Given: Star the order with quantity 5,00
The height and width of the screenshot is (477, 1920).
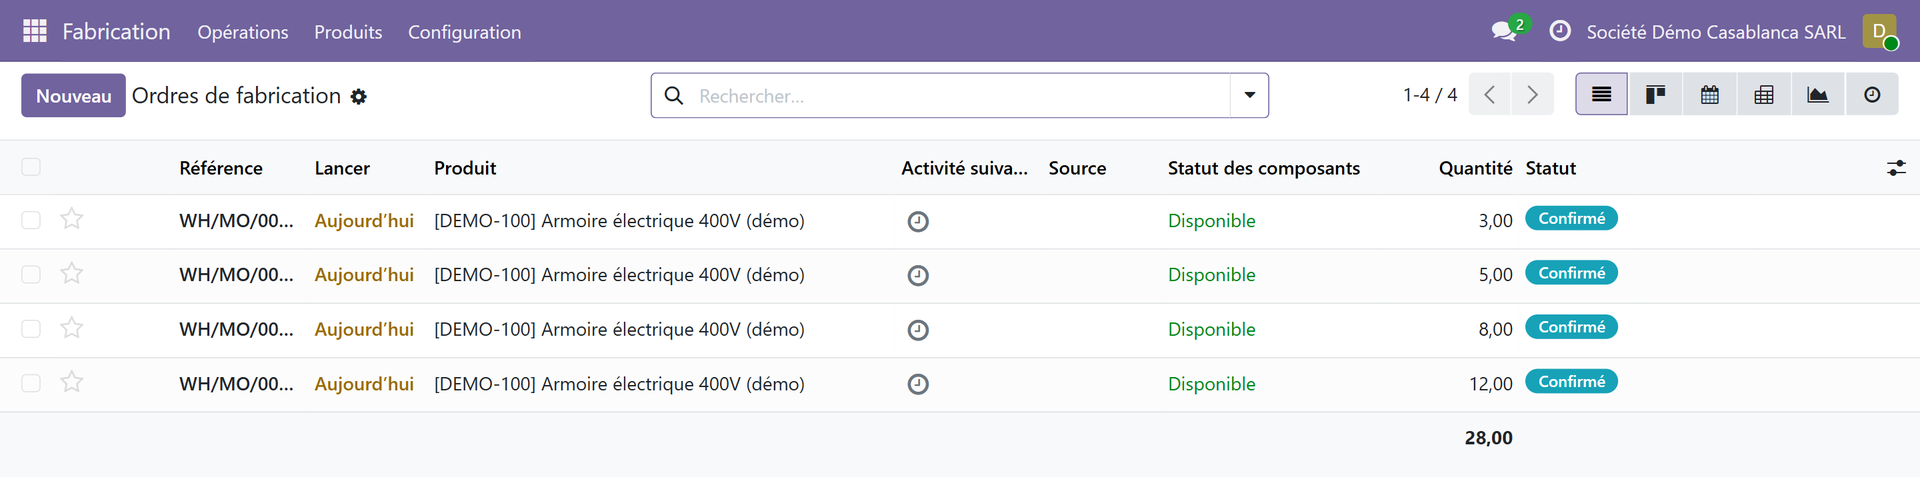Looking at the screenshot, I should (x=71, y=274).
